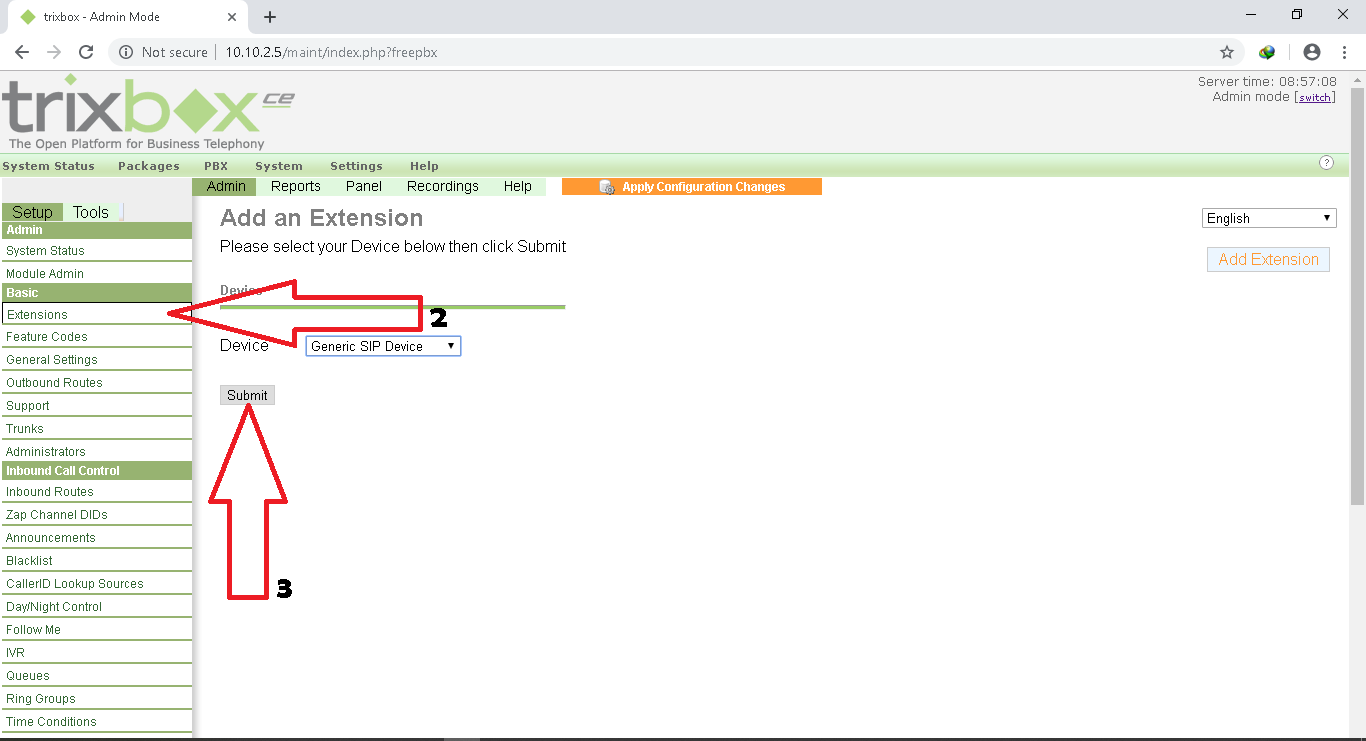This screenshot has width=1366, height=741.
Task: Select the Tools sidebar tab
Action: click(x=91, y=212)
